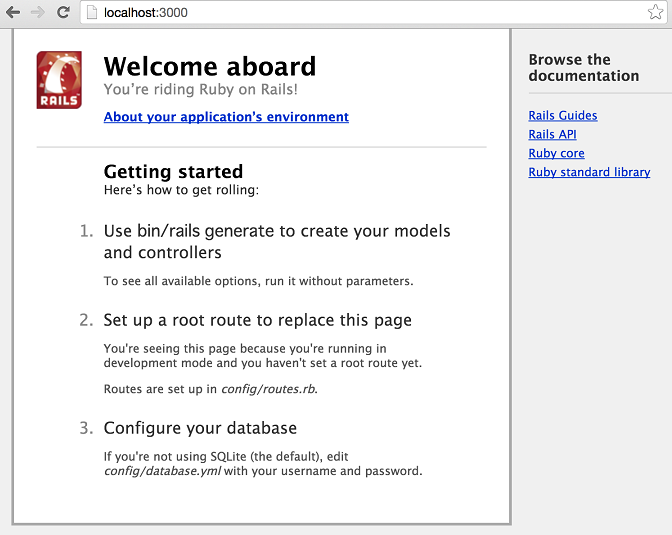Click the browser back arrow
The image size is (672, 535).
point(13,12)
